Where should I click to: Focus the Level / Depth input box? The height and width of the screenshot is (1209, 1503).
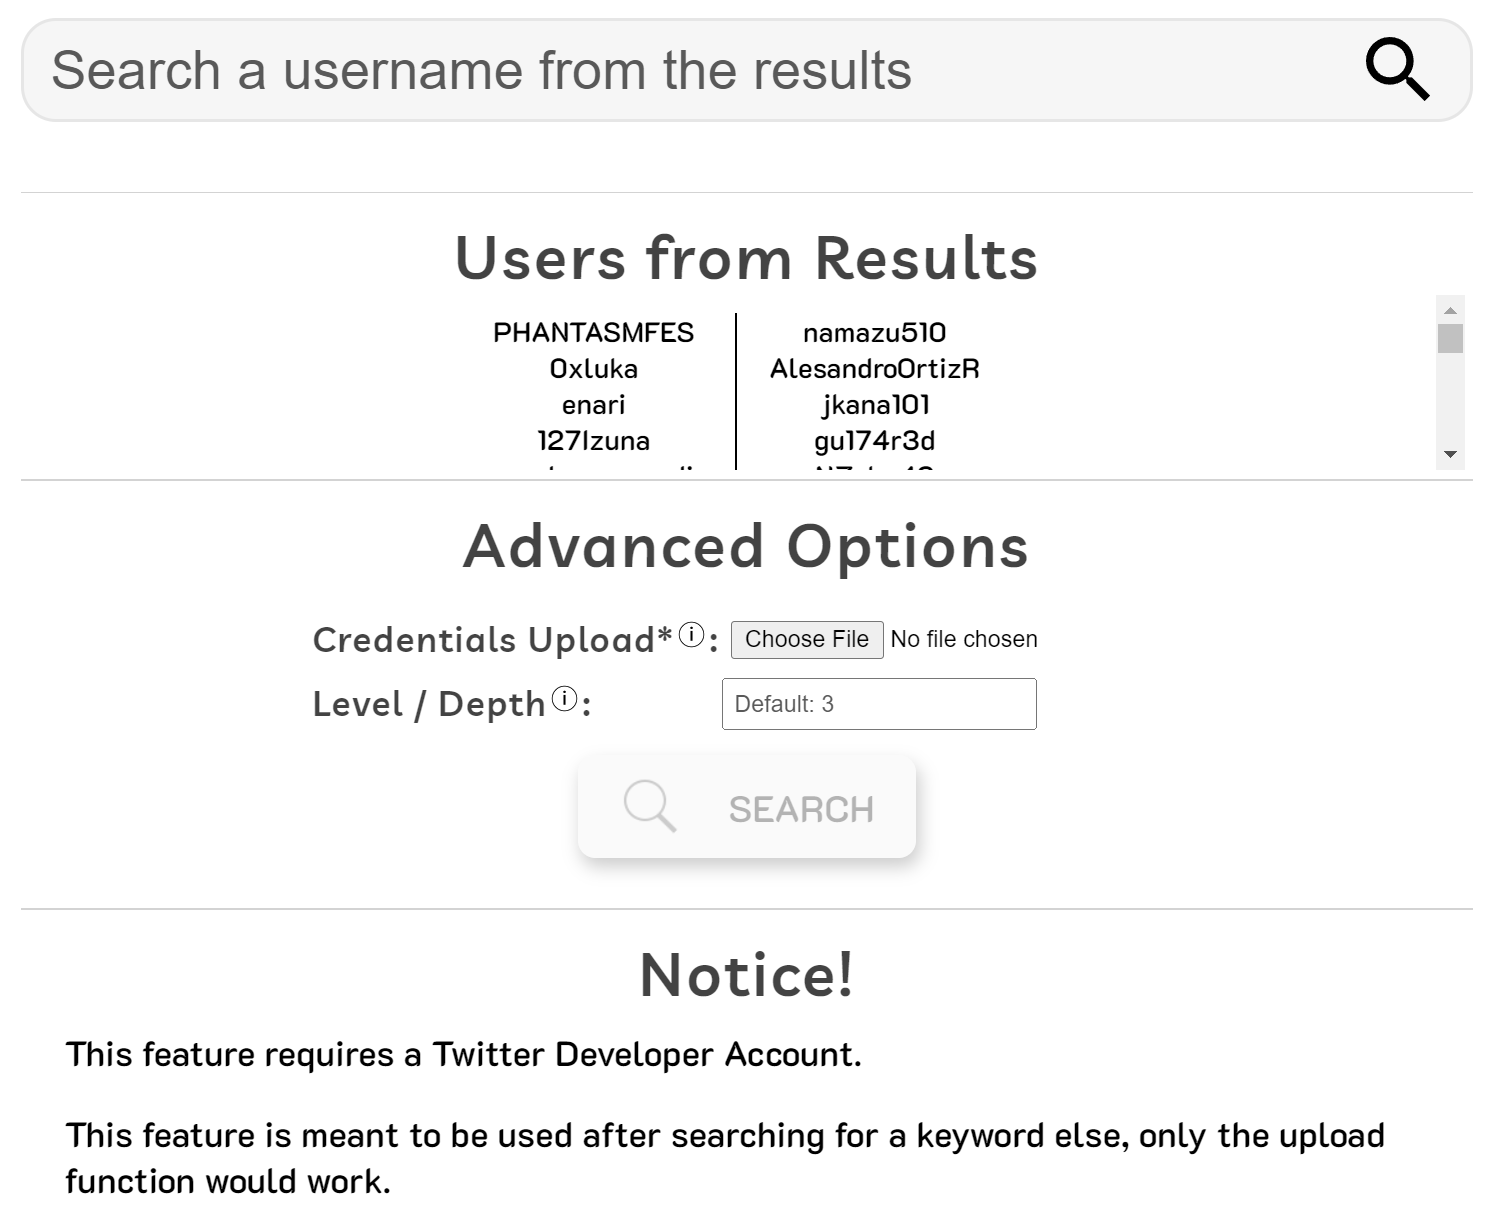click(x=878, y=704)
